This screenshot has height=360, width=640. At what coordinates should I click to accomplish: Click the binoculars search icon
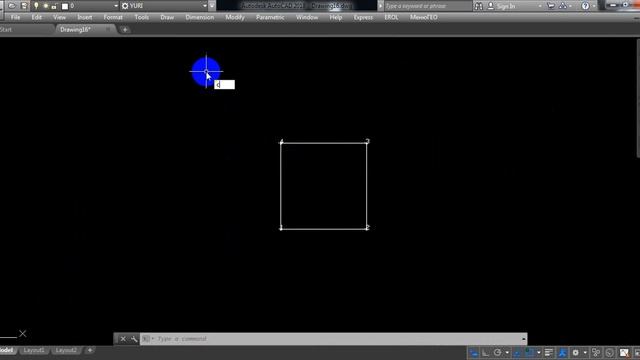[x=479, y=6]
